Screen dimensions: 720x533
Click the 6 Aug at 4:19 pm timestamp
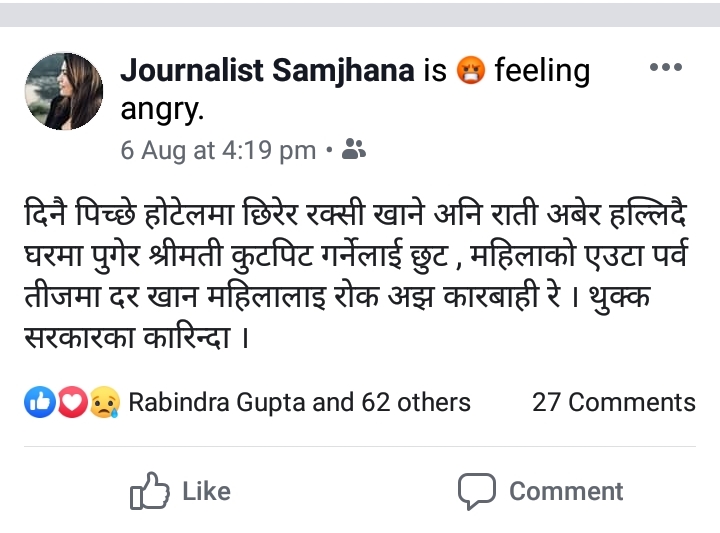pyautogui.click(x=218, y=150)
